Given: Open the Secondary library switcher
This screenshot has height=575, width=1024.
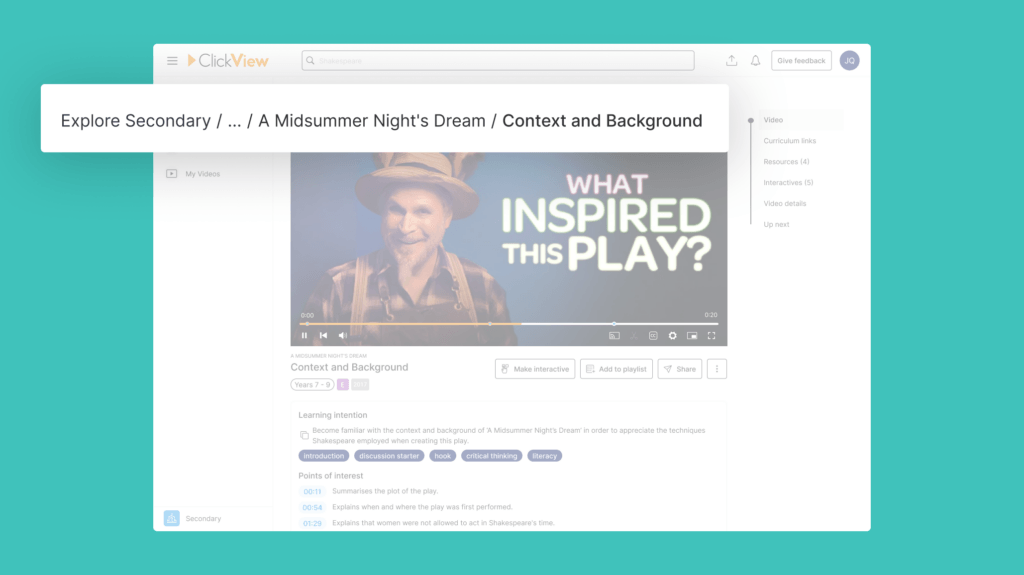Looking at the screenshot, I should tap(172, 518).
